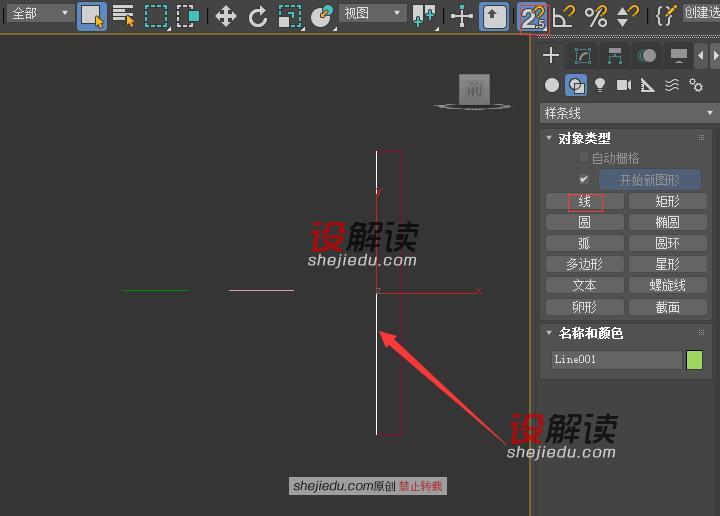The image size is (720, 516).
Task: Enable the 自动栅格 checkbox
Action: 583,158
